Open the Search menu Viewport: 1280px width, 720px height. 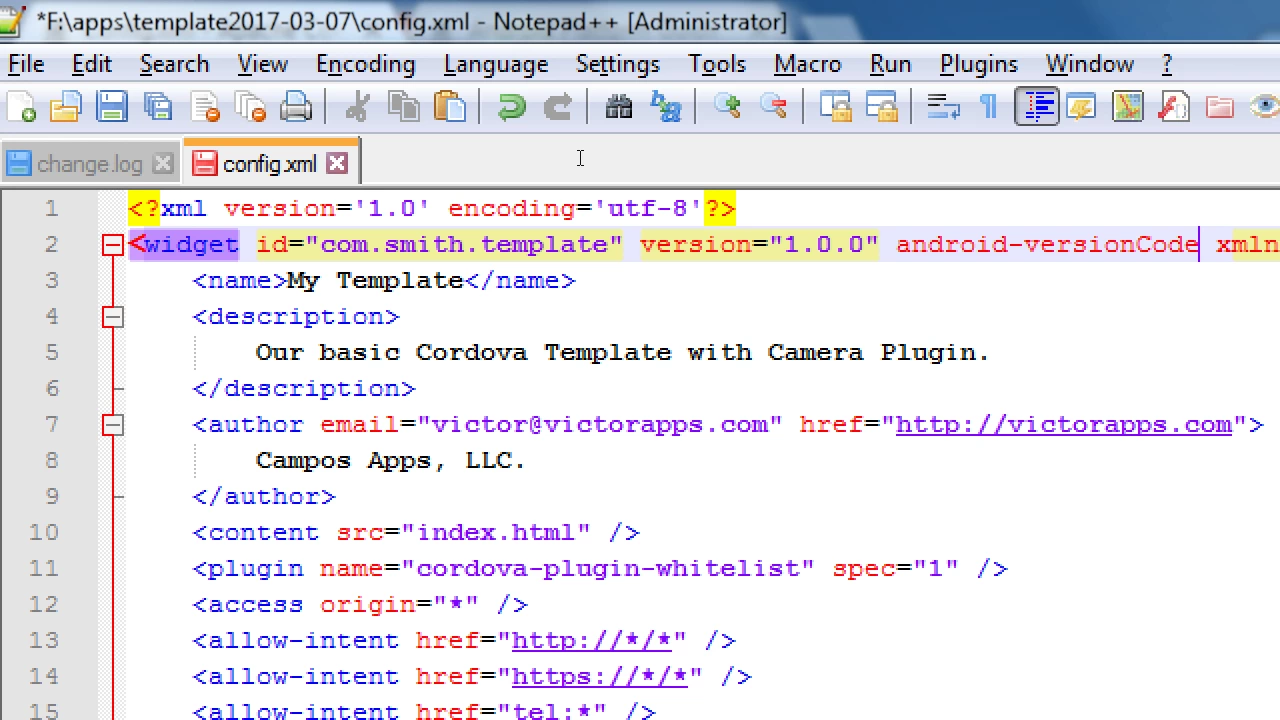click(174, 64)
